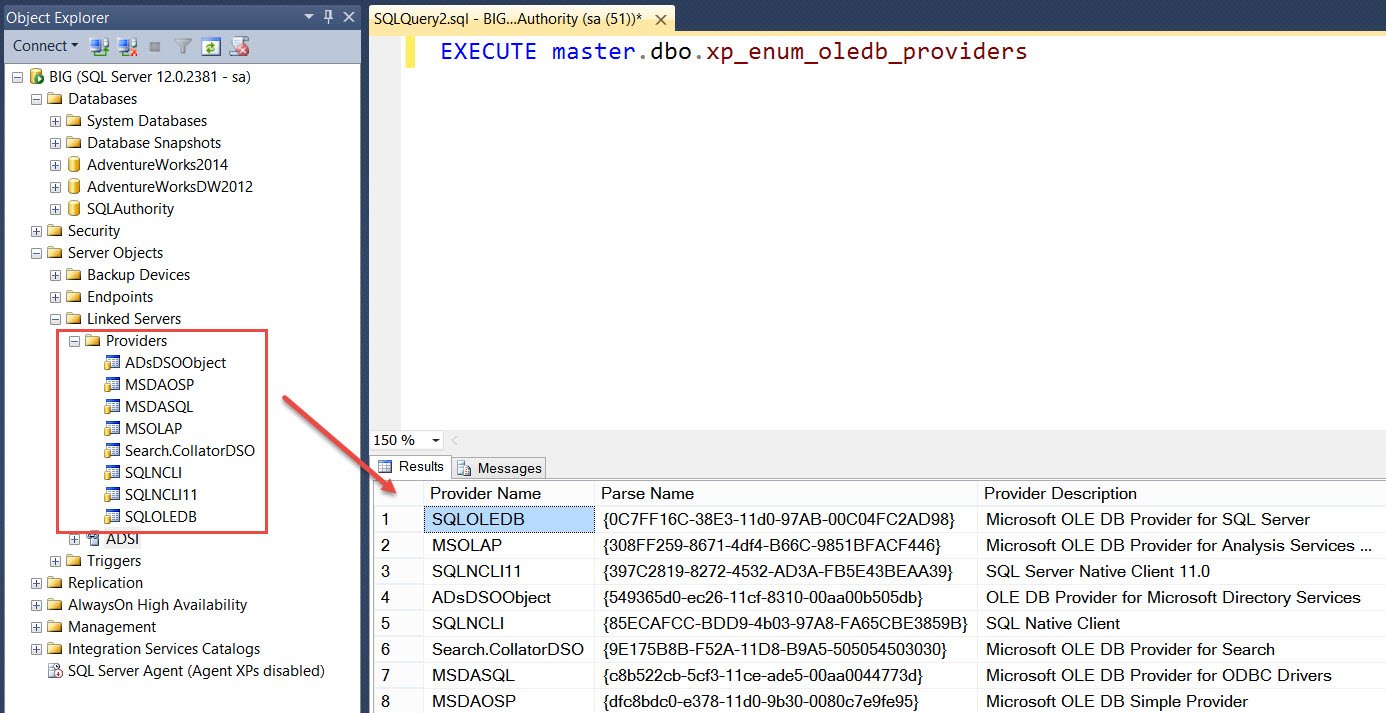Click the SQLNCLI provider icon in tree
The width and height of the screenshot is (1386, 713).
(x=112, y=473)
